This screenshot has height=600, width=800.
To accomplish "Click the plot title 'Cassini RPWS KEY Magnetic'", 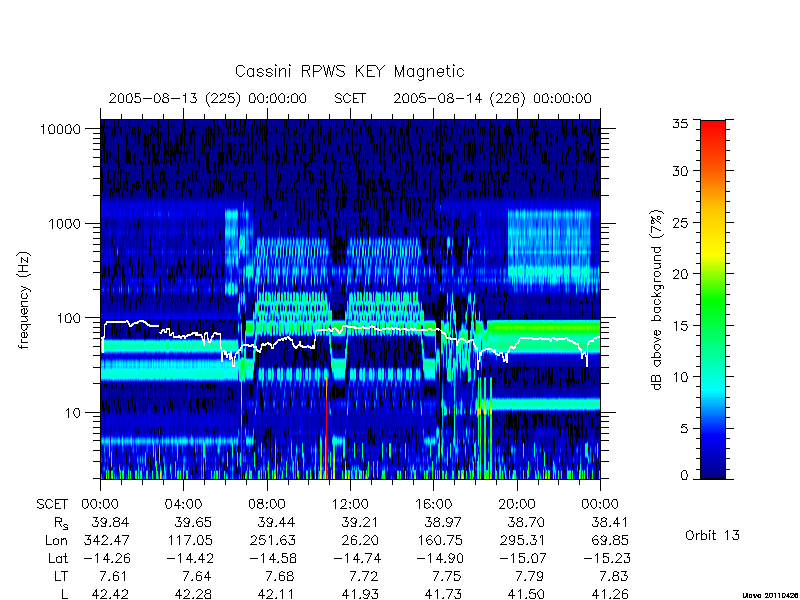I will click(x=349, y=71).
